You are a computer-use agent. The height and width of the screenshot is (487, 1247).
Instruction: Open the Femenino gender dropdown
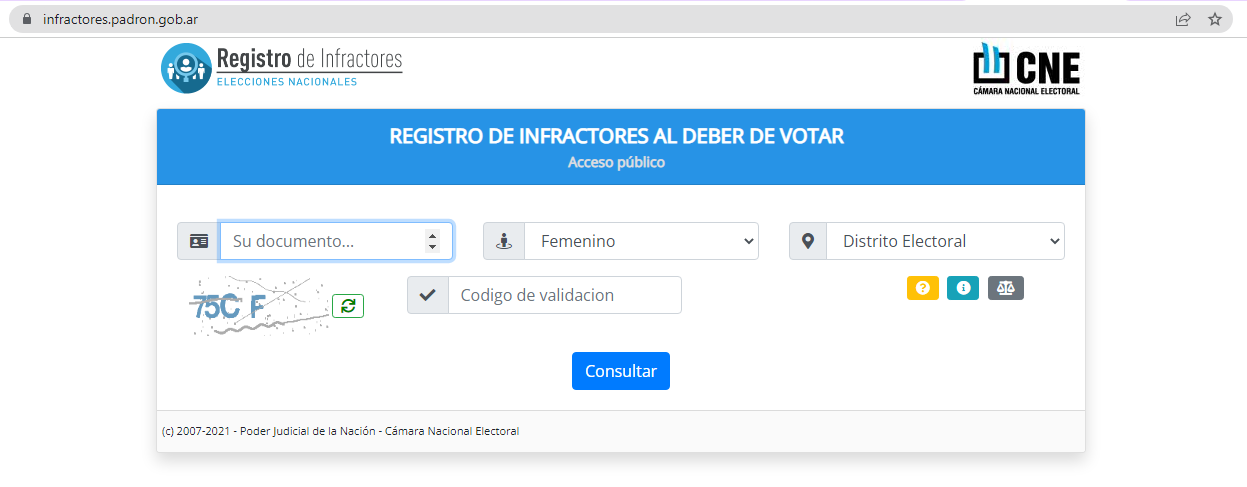point(641,241)
